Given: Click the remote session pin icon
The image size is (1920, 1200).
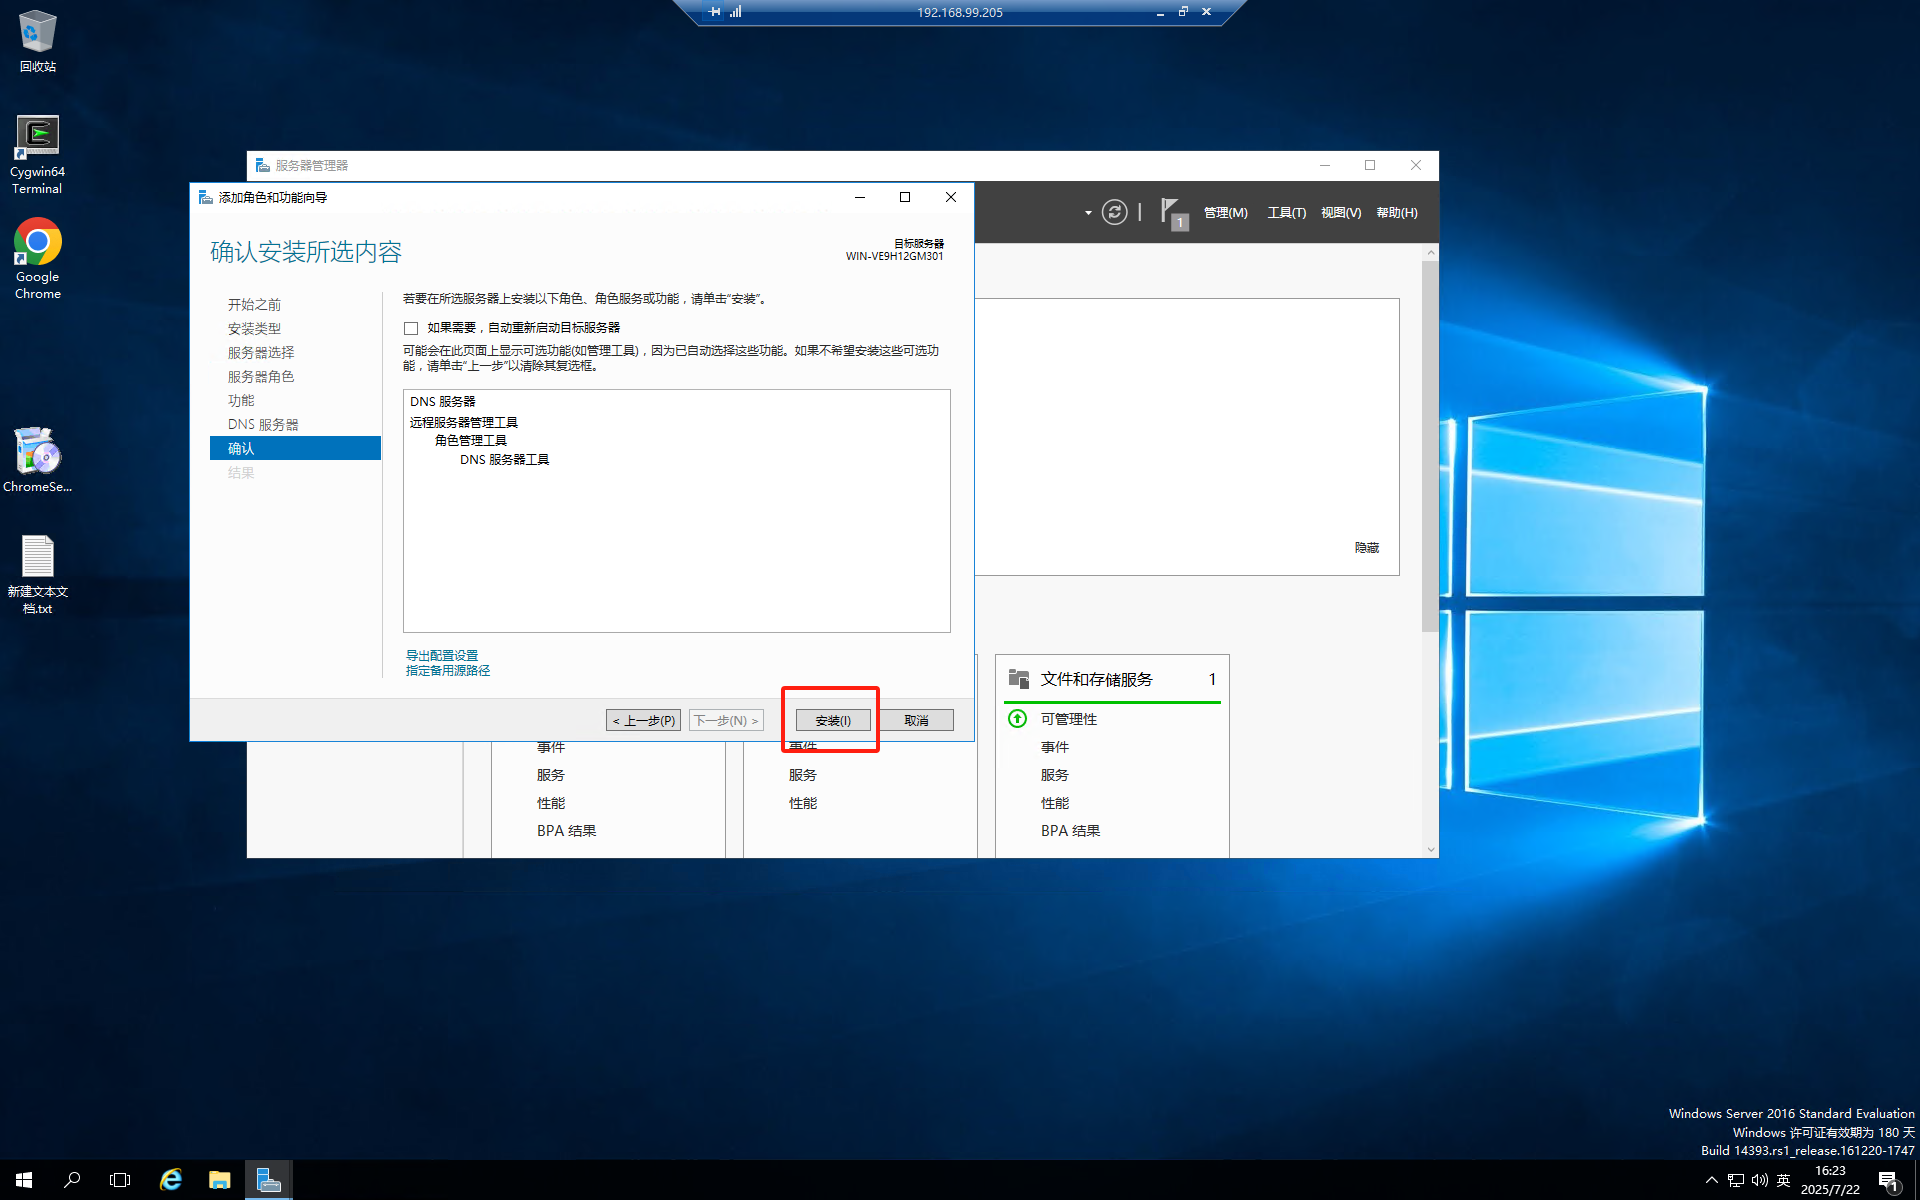Looking at the screenshot, I should tap(714, 12).
